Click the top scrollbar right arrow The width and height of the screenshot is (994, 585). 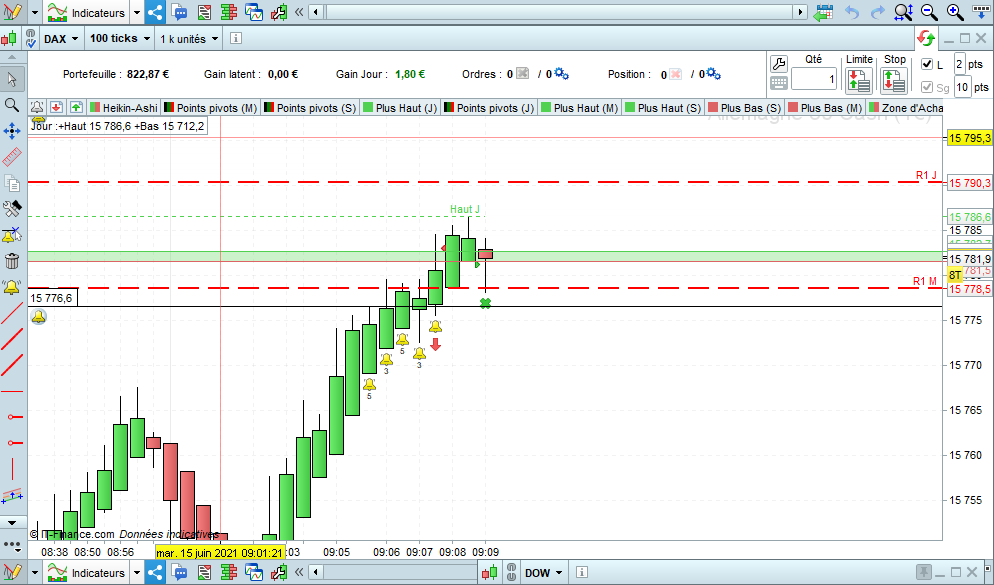click(801, 12)
